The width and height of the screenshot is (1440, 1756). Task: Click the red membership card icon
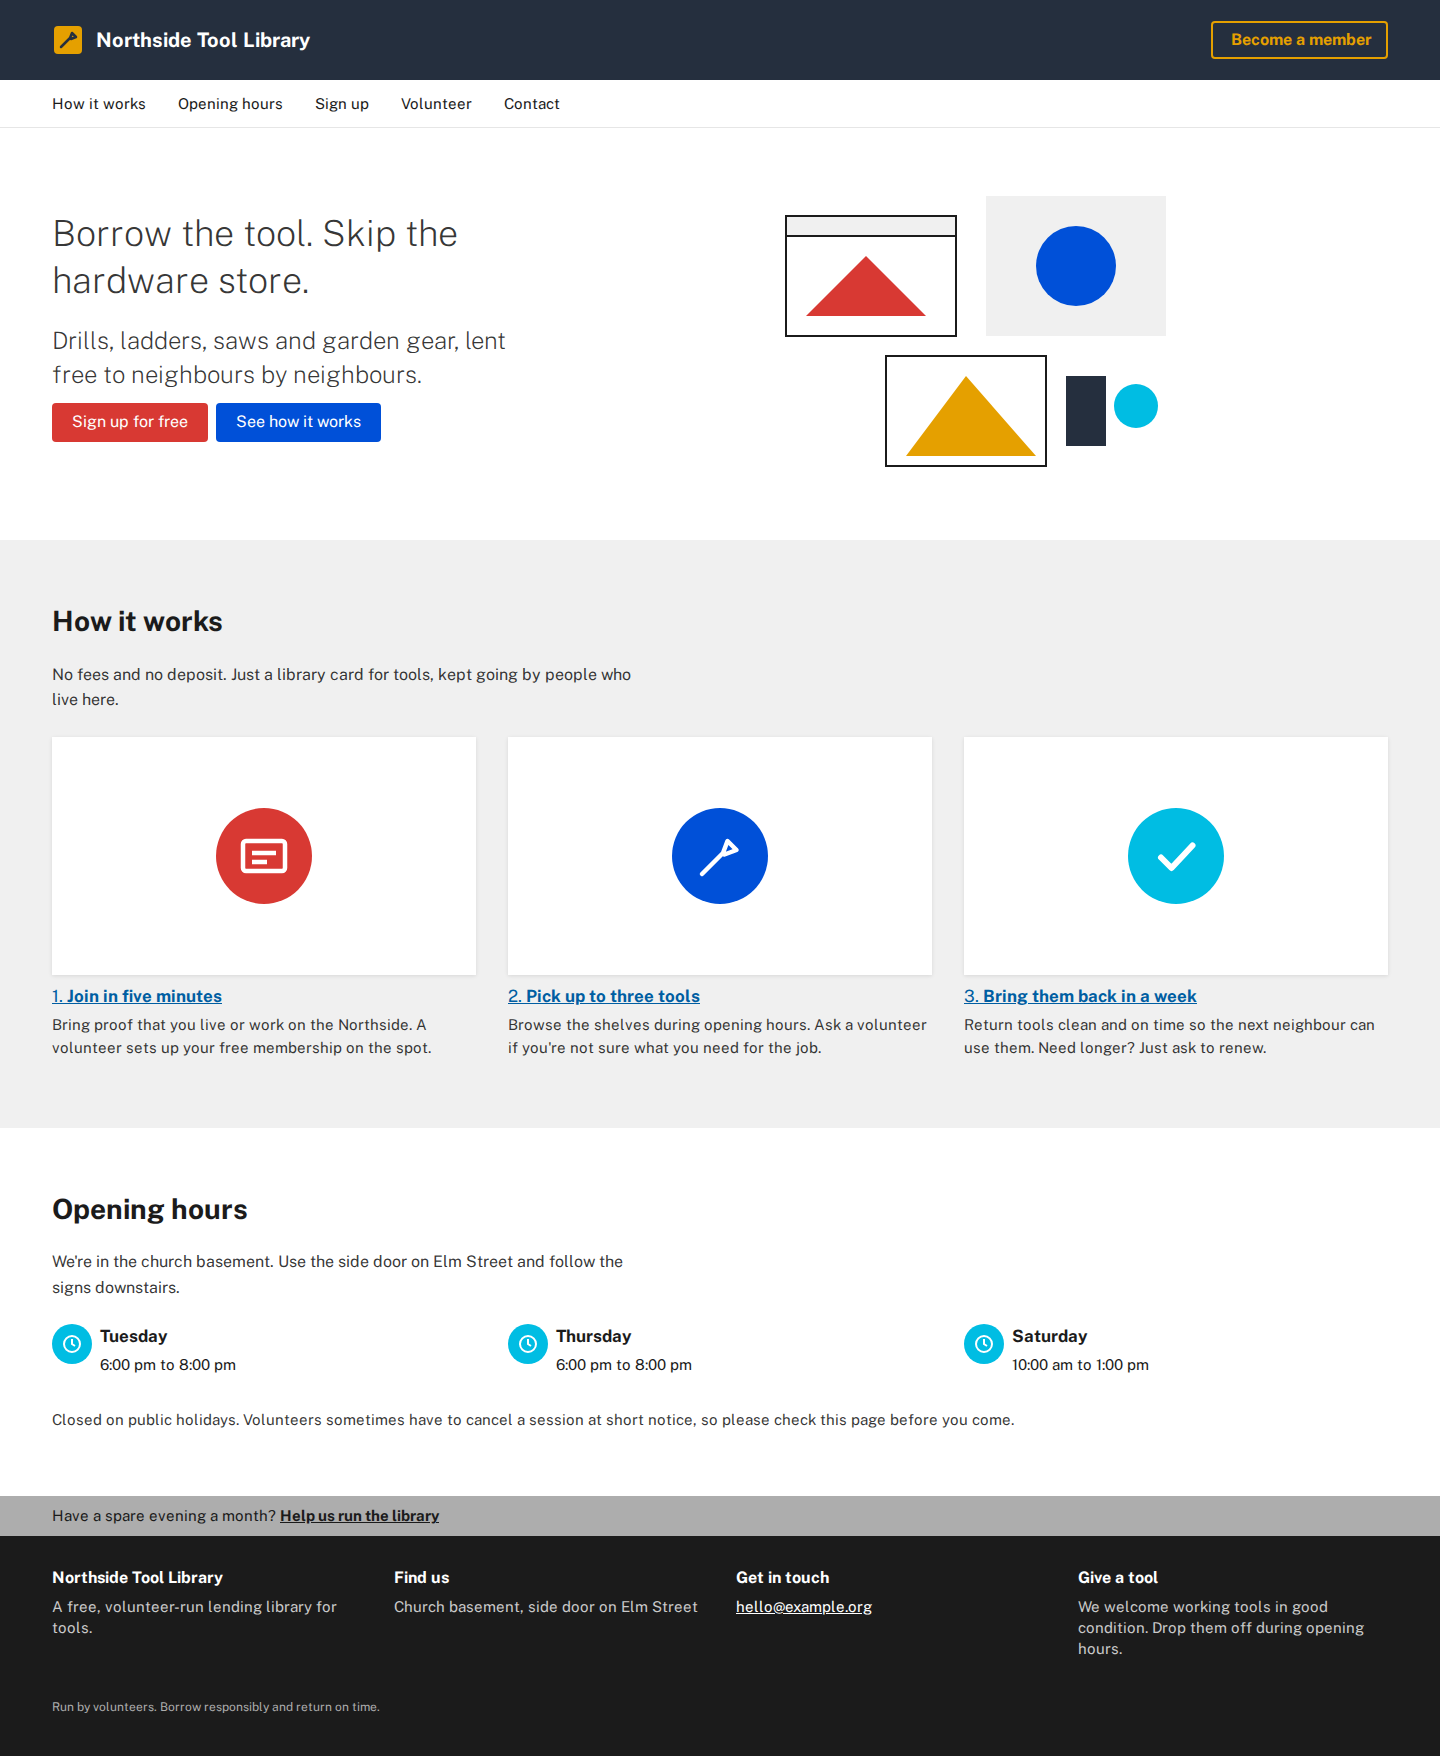pos(264,856)
